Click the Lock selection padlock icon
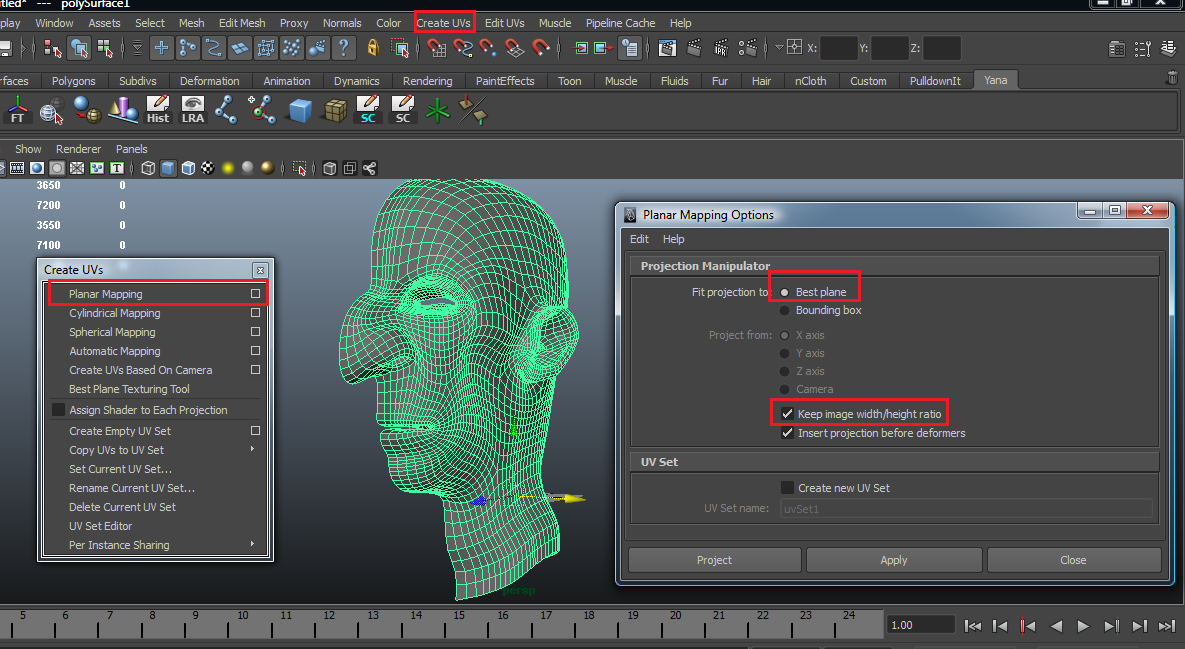The width and height of the screenshot is (1185, 649). pyautogui.click(x=373, y=47)
